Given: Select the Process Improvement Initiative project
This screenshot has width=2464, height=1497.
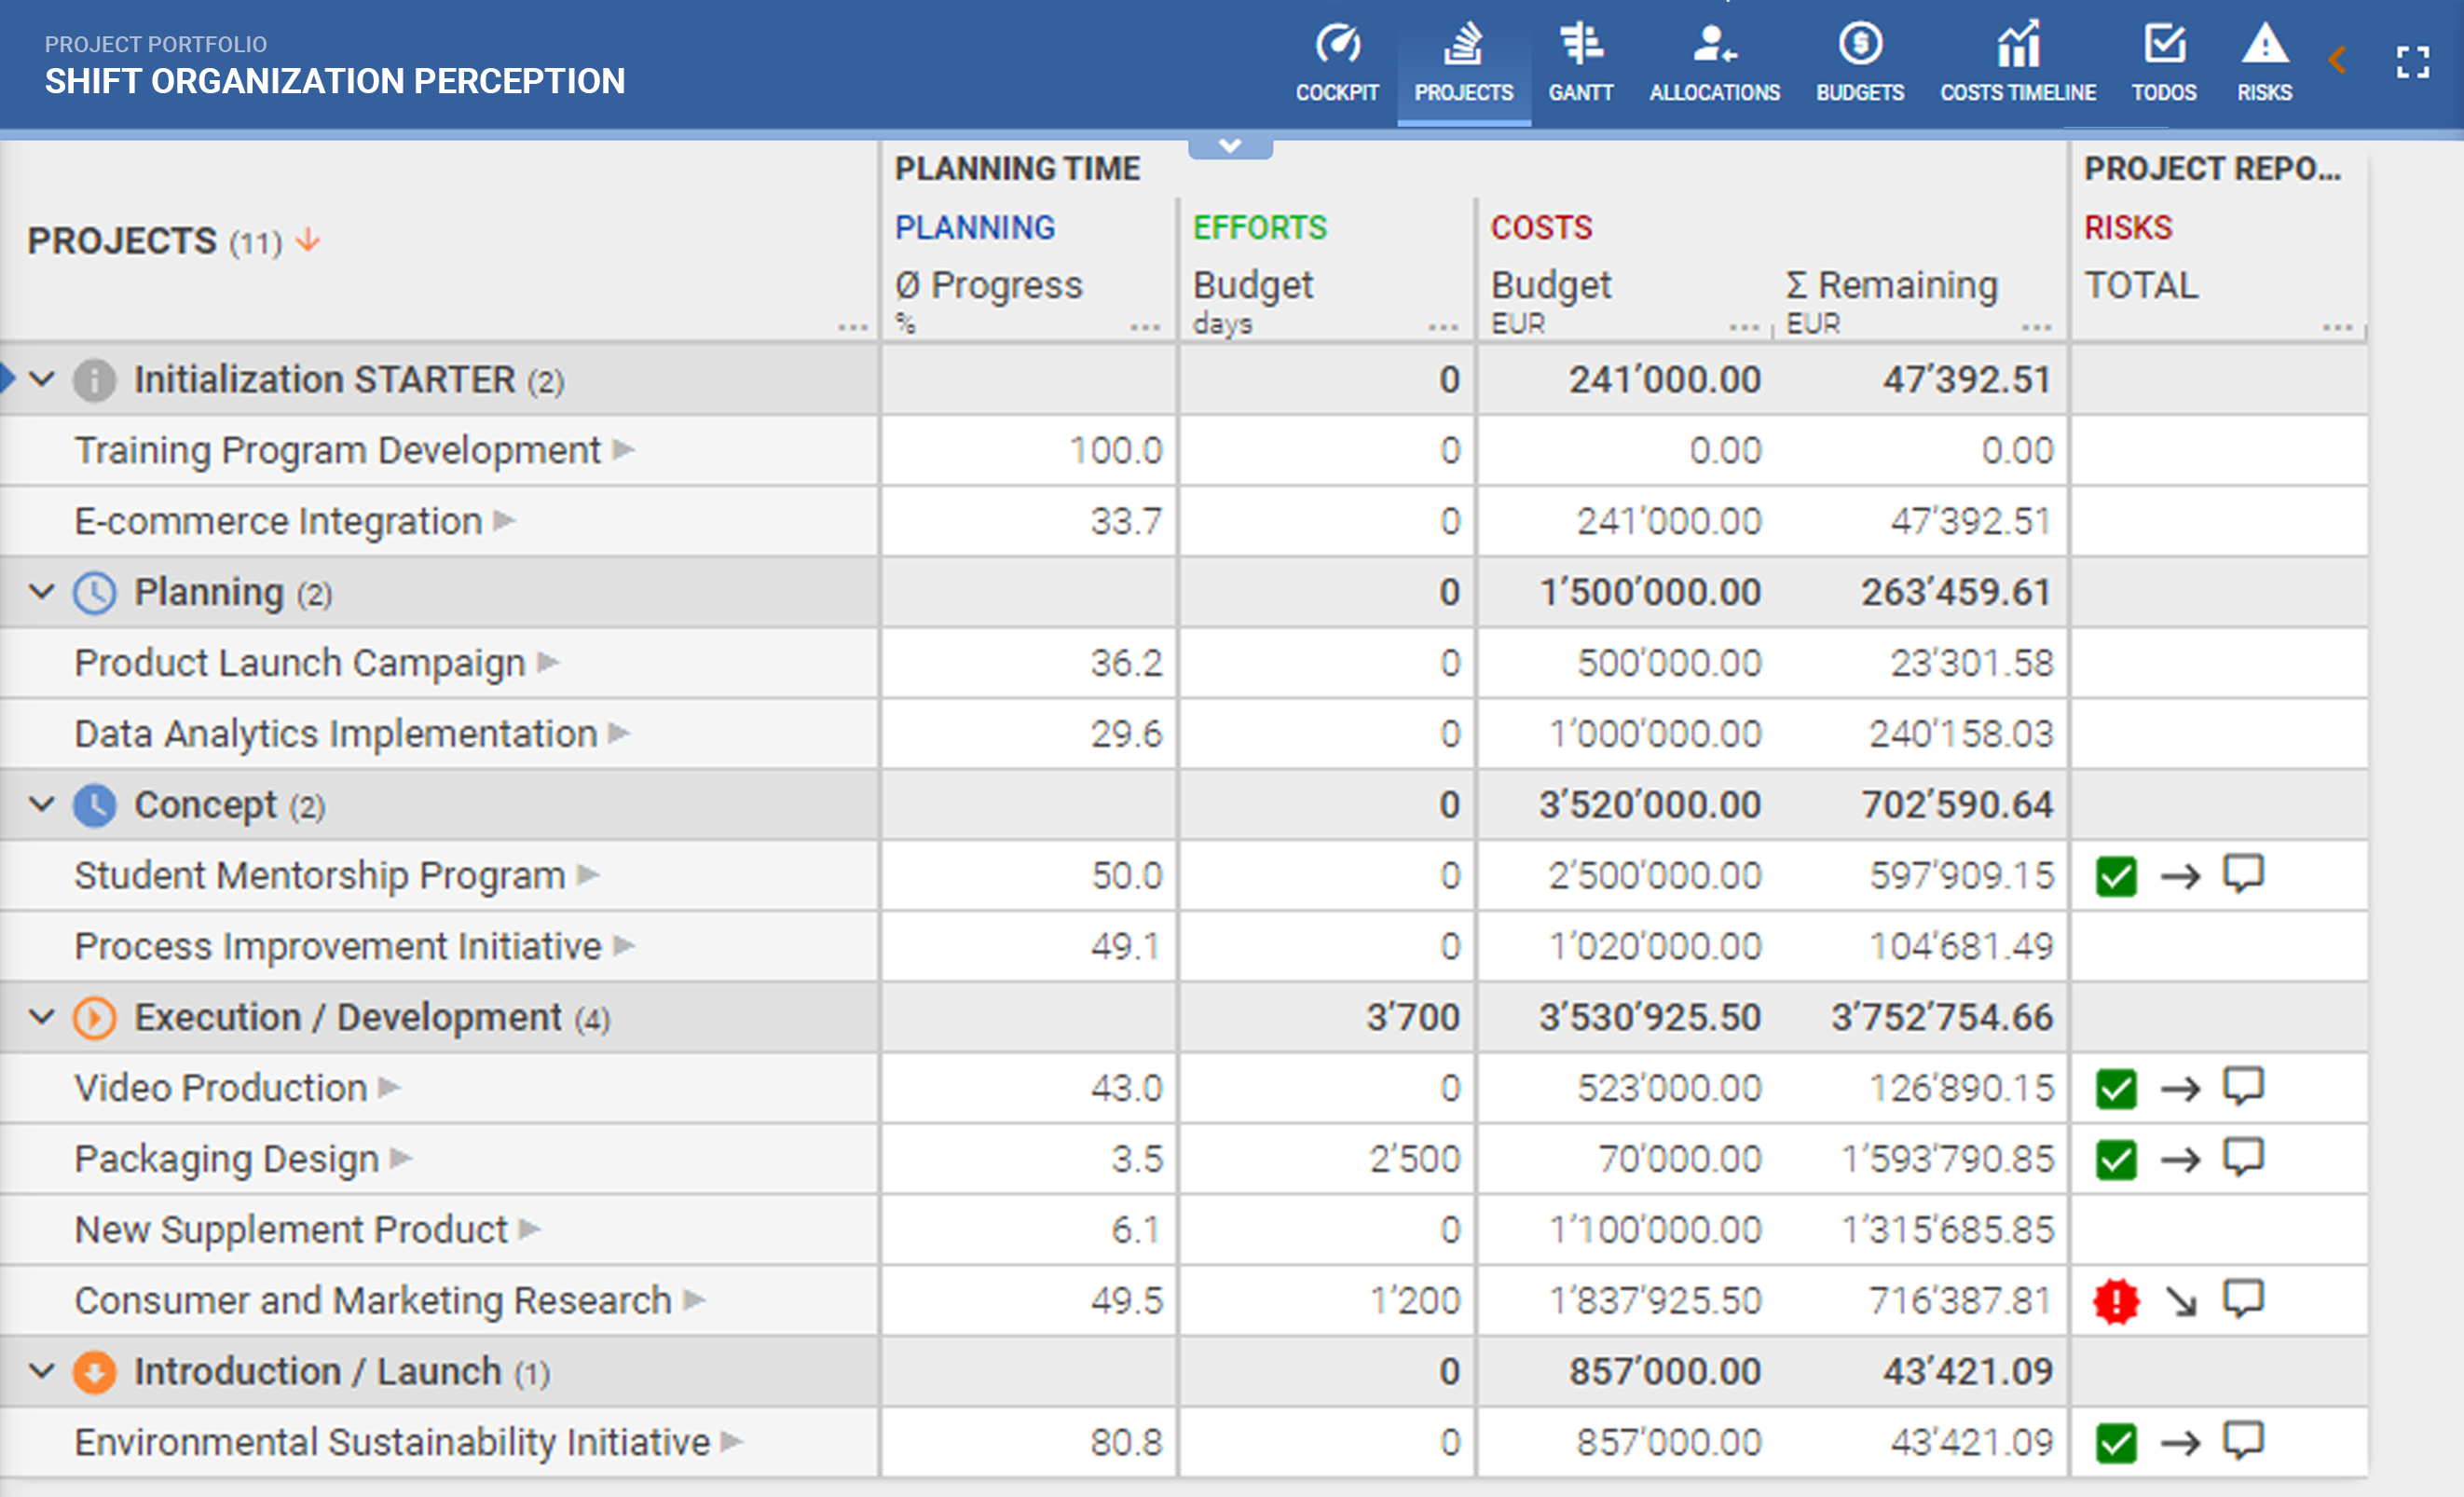Looking at the screenshot, I should pyautogui.click(x=338, y=946).
